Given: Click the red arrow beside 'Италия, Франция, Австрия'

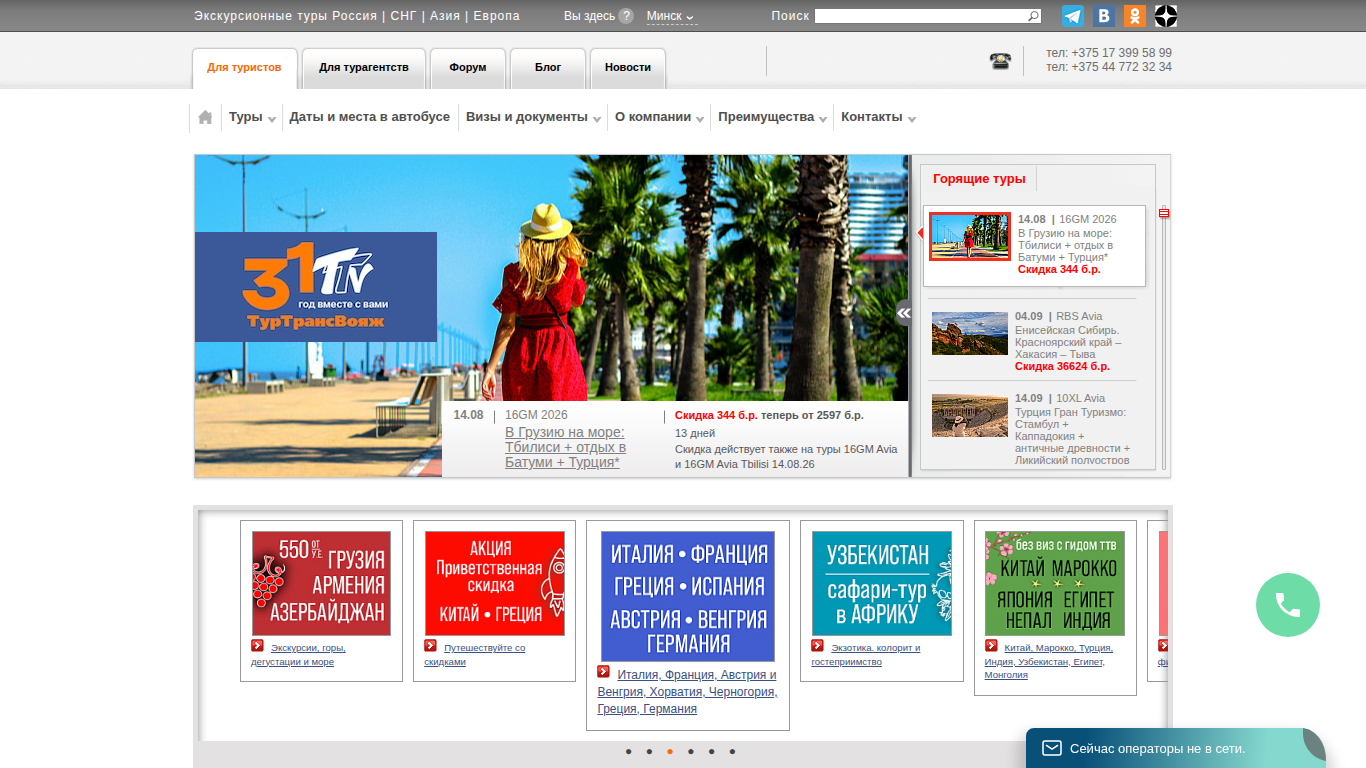Looking at the screenshot, I should click(x=604, y=672).
